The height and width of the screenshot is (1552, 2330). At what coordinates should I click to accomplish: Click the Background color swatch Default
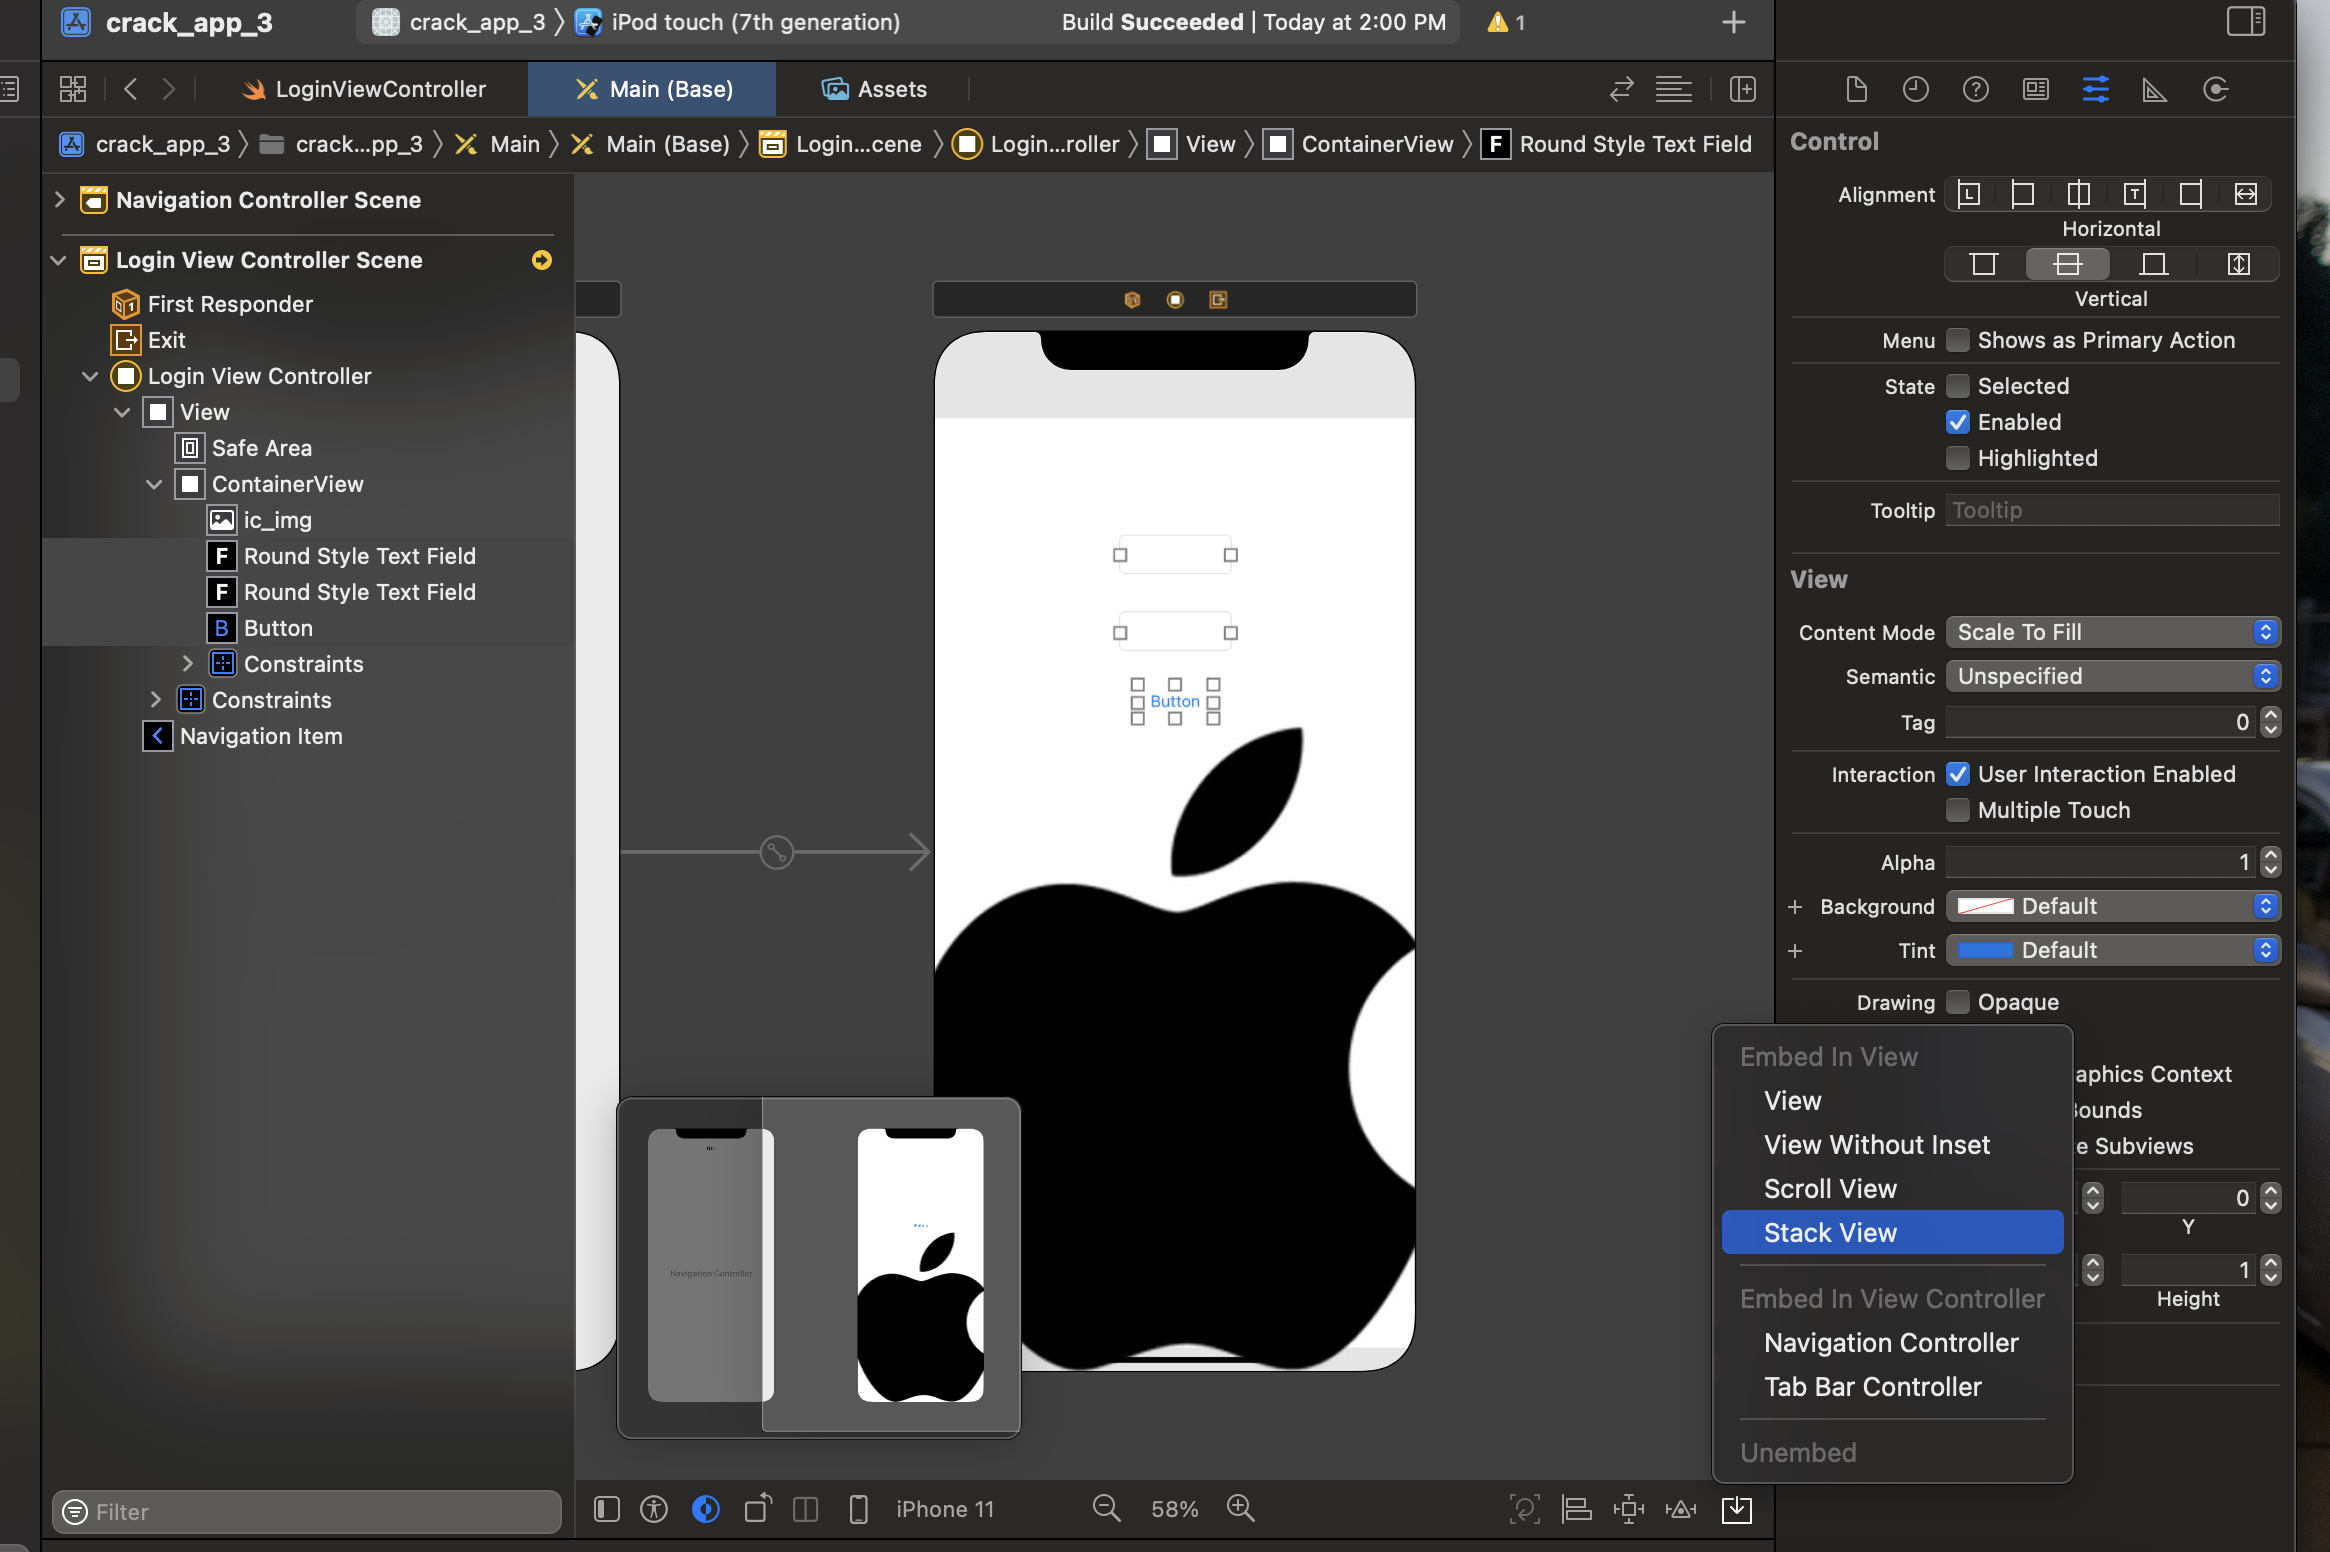pyautogui.click(x=1984, y=904)
